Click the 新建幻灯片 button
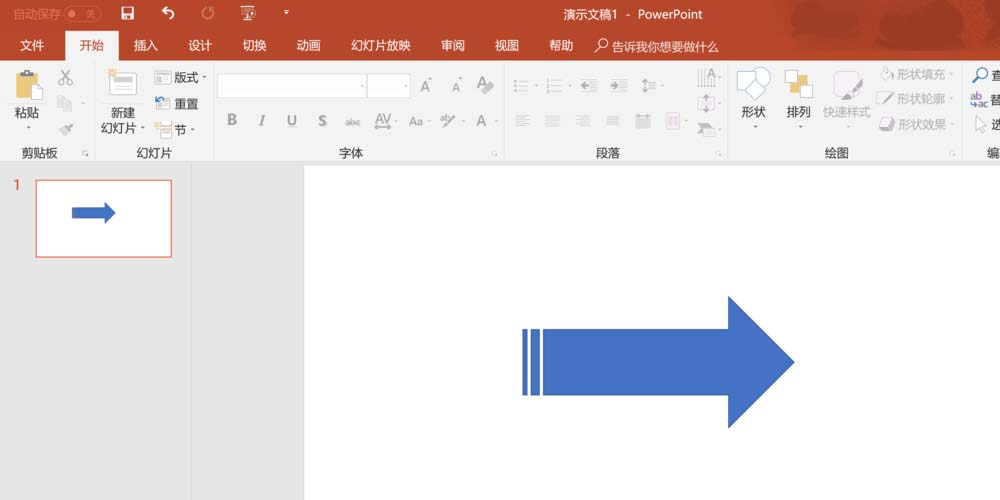This screenshot has height=500, width=1000. (123, 102)
